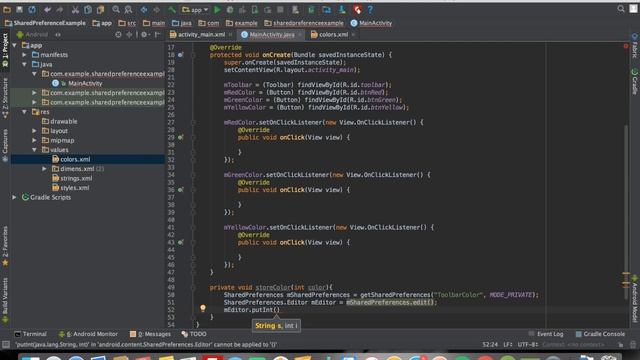The height and width of the screenshot is (360, 640).
Task: Expand the mipmap folder
Action: [x=34, y=140]
